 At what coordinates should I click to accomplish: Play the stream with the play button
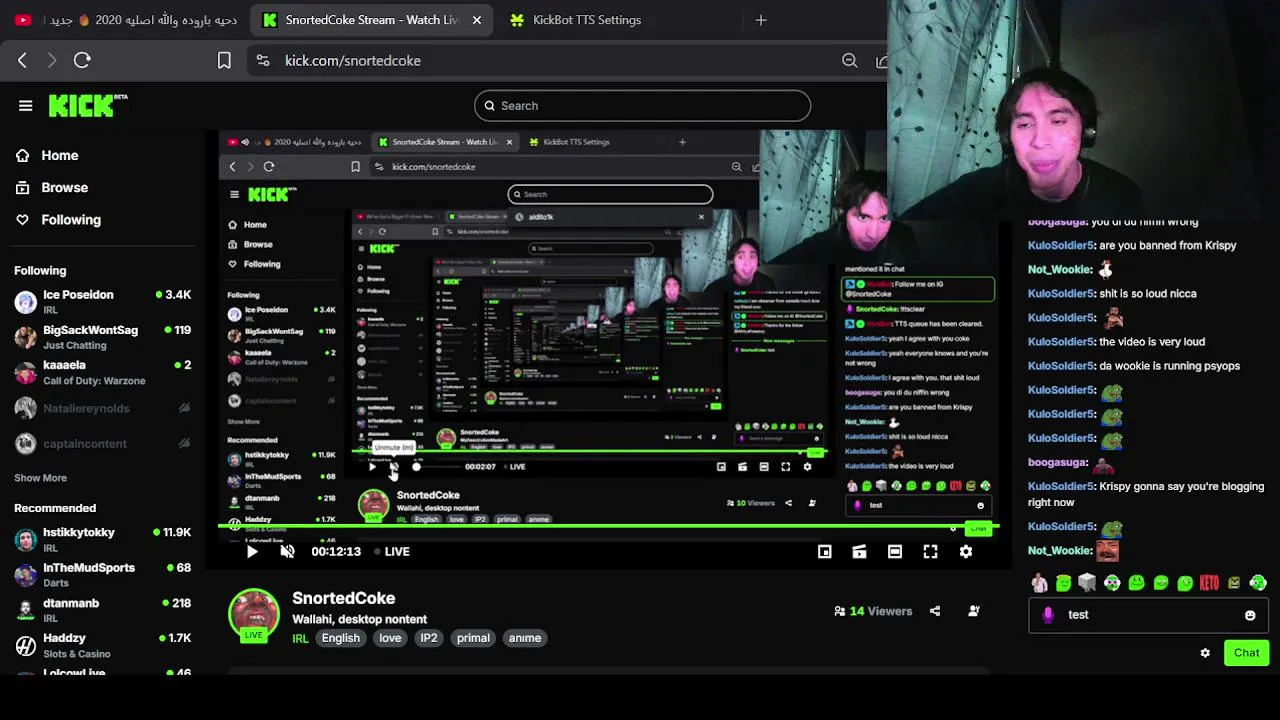click(x=252, y=551)
